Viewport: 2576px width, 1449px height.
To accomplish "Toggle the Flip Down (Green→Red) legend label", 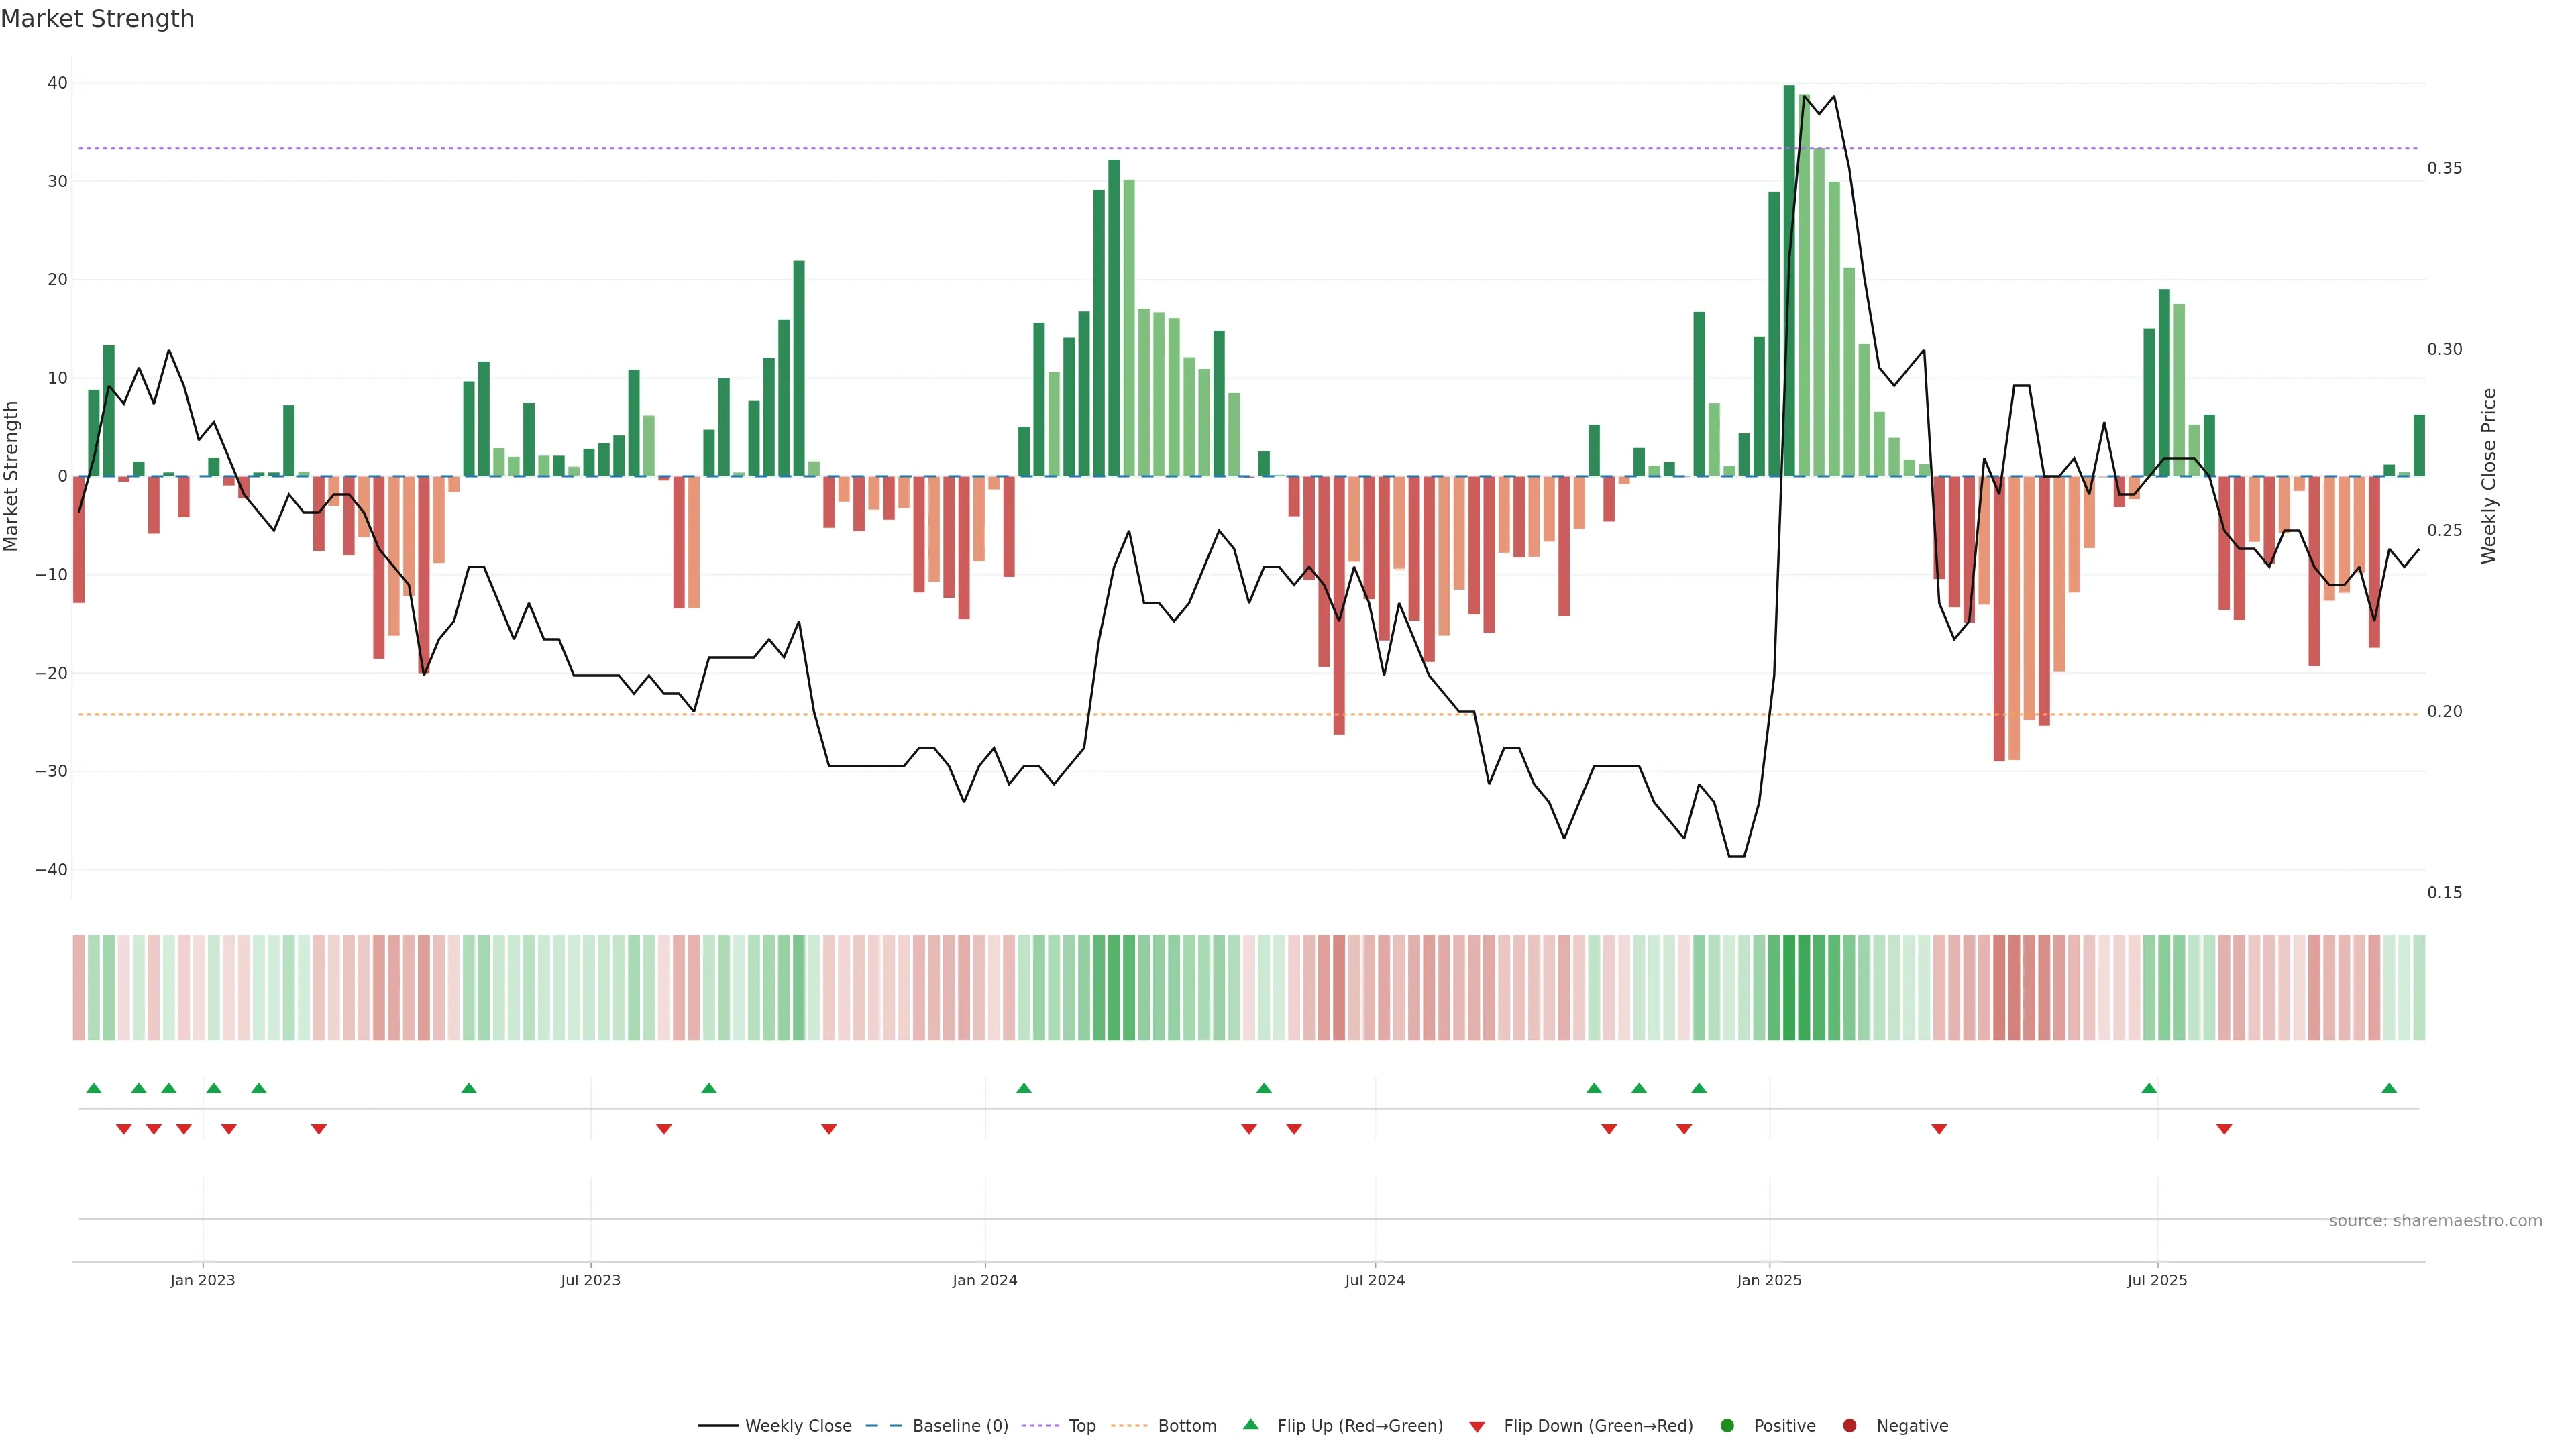I will (1598, 1425).
